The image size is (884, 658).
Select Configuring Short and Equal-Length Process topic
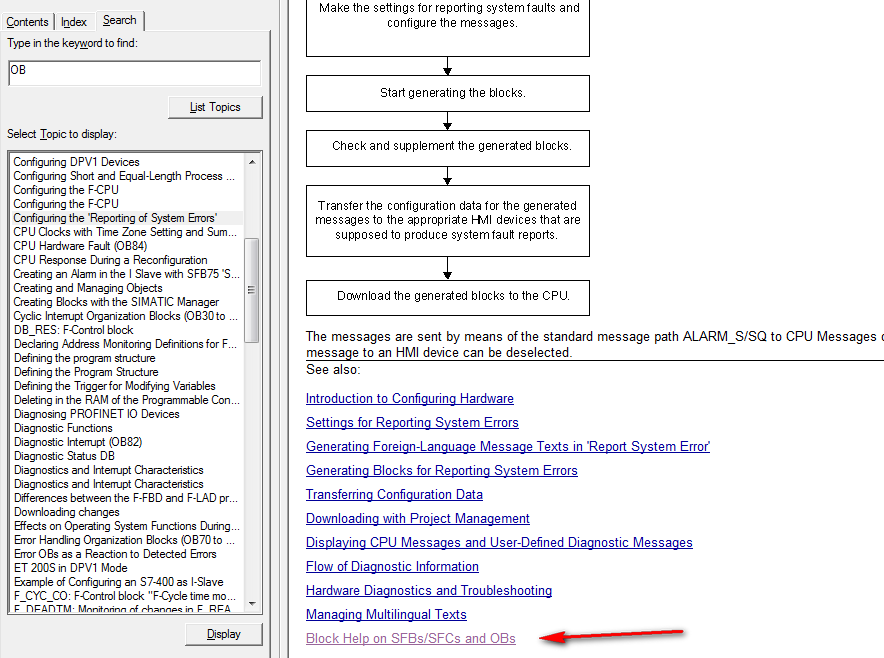124,176
